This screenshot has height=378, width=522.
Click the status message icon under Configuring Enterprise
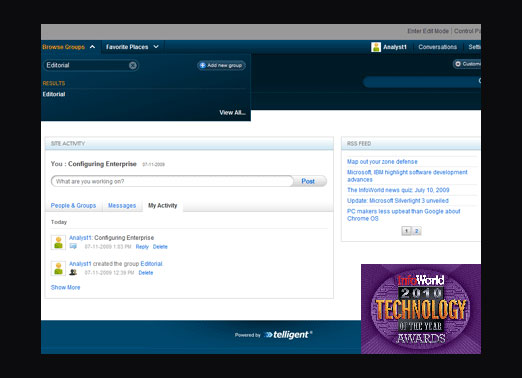[73, 246]
